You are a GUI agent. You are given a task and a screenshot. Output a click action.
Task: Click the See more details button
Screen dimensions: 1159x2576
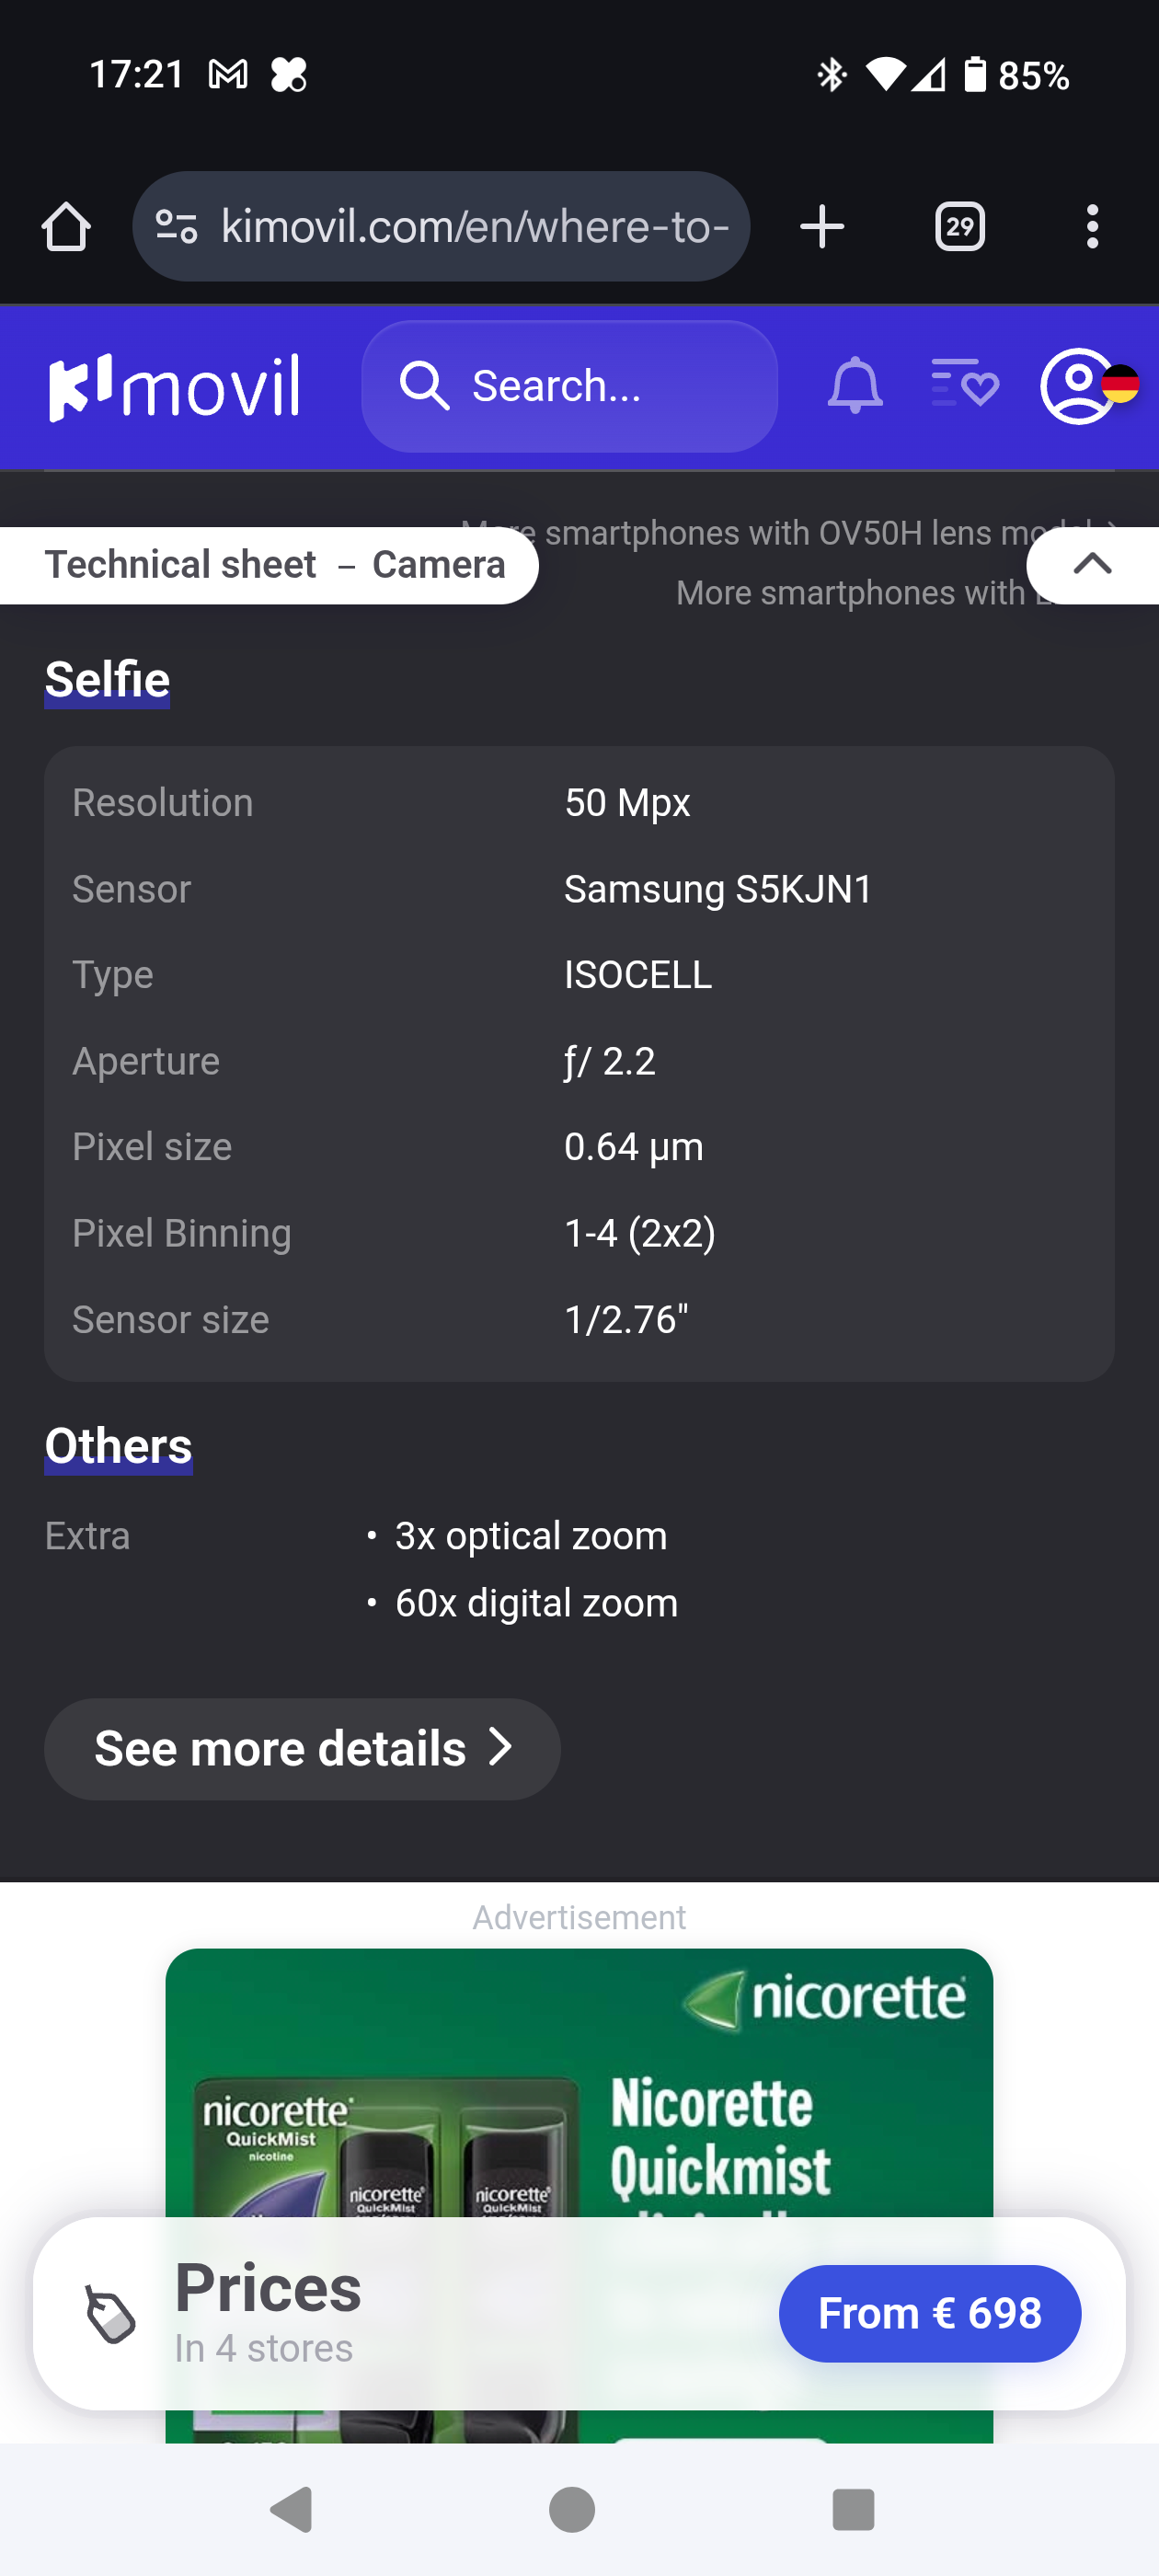tap(302, 1749)
